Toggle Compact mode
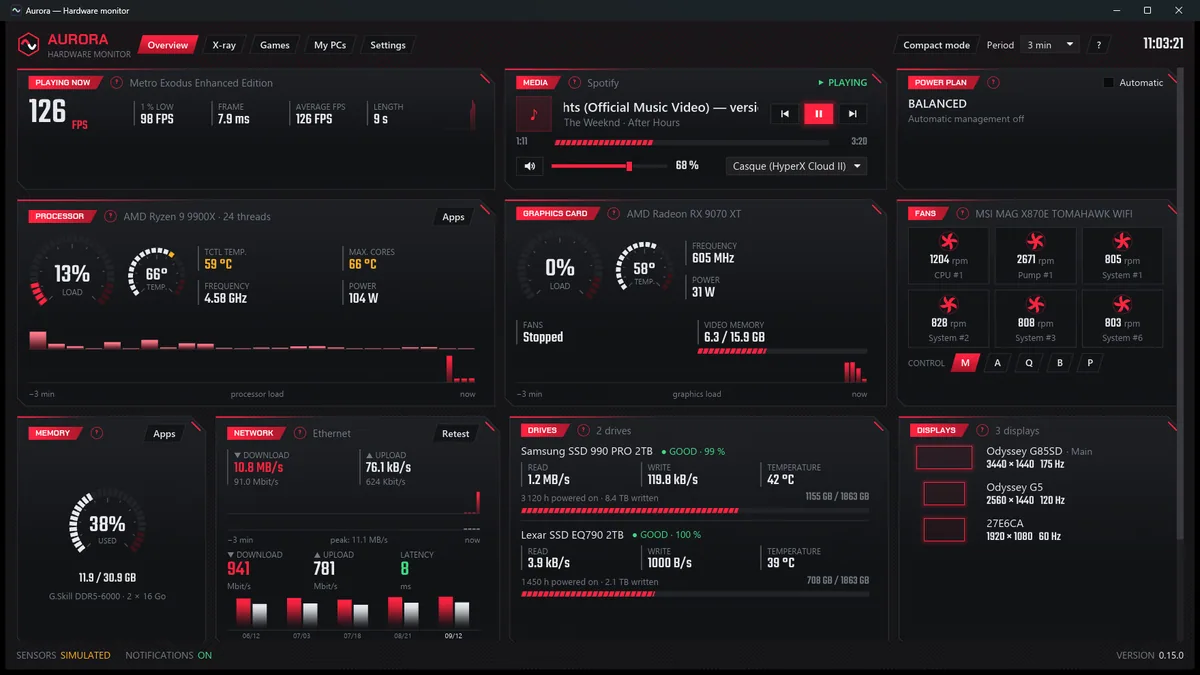The image size is (1200, 675). (x=936, y=45)
